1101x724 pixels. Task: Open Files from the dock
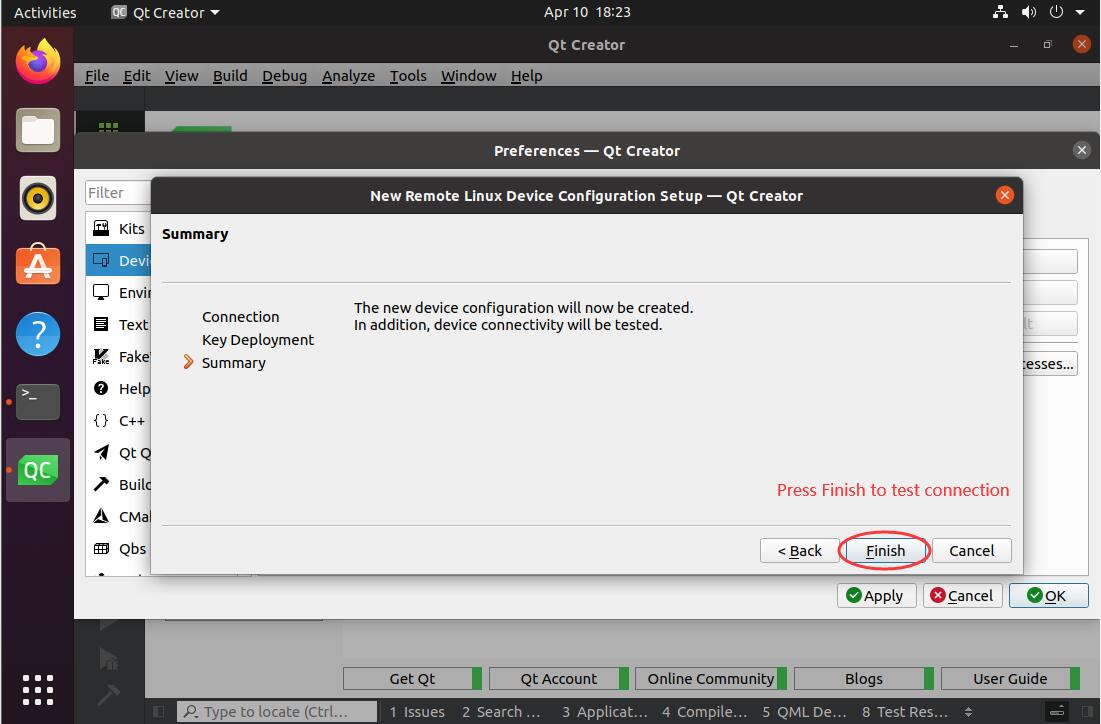click(38, 130)
